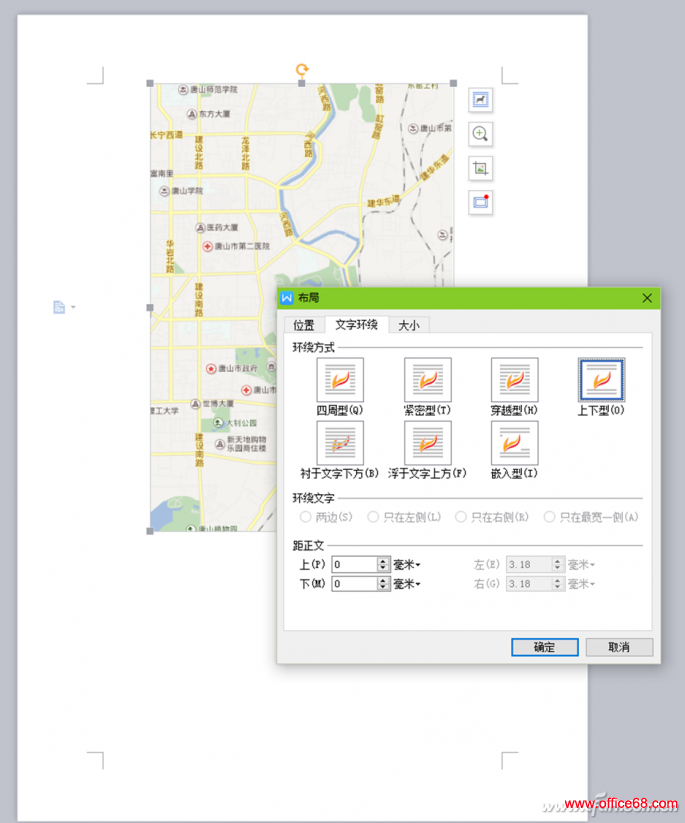Switch to the 大小 tab
Screen dimensions: 685x823
coord(409,325)
